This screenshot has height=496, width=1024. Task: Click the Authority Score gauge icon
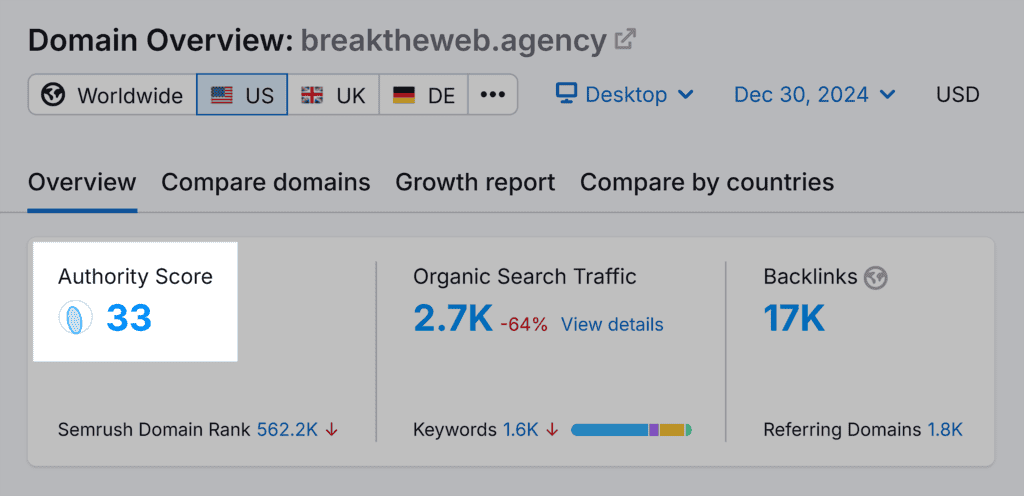click(x=76, y=318)
